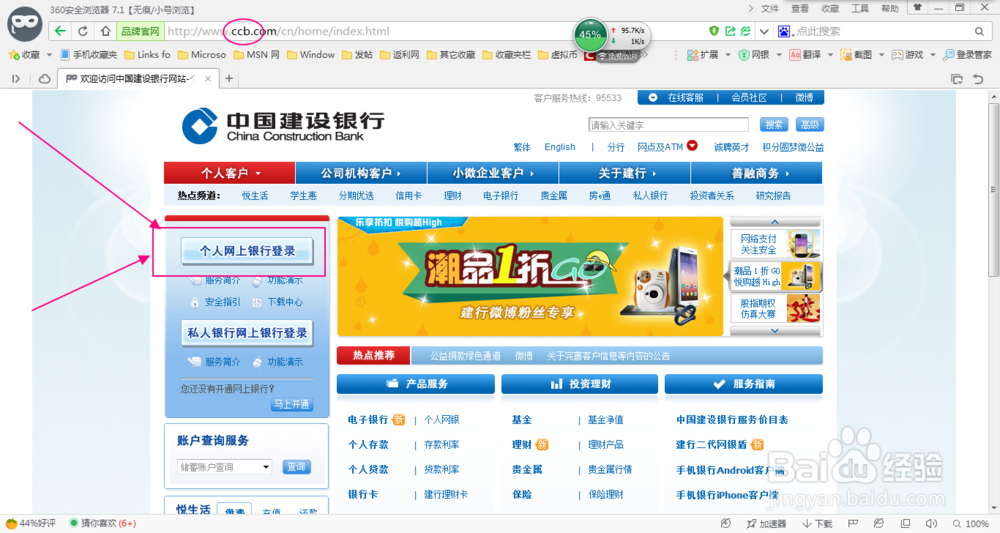The image size is (1000, 533).
Task: Open the 网银 toolbar icon
Action: click(x=754, y=55)
